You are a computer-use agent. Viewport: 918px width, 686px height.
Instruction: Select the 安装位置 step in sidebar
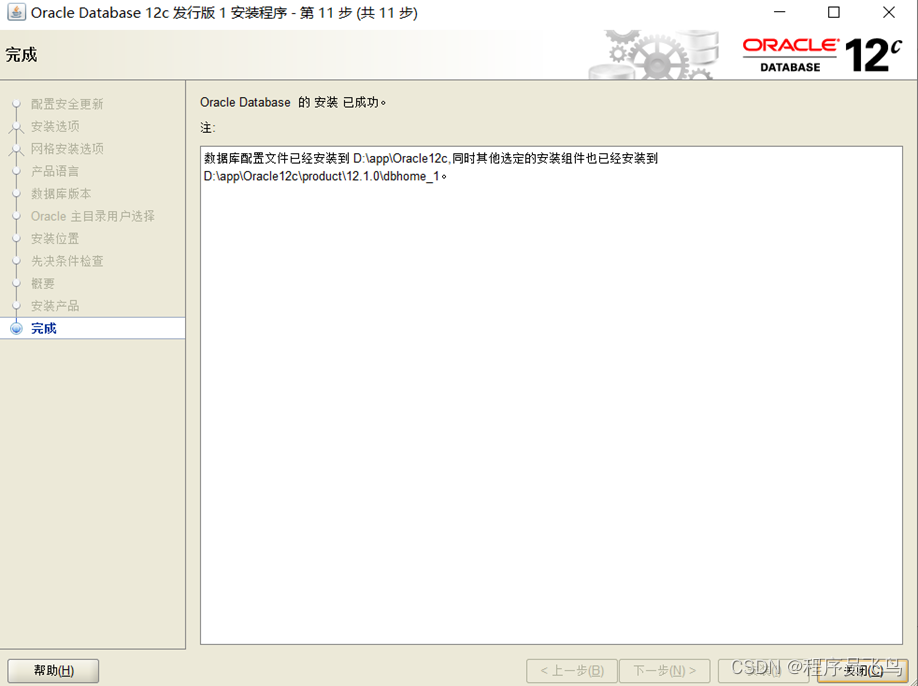pyautogui.click(x=55, y=239)
